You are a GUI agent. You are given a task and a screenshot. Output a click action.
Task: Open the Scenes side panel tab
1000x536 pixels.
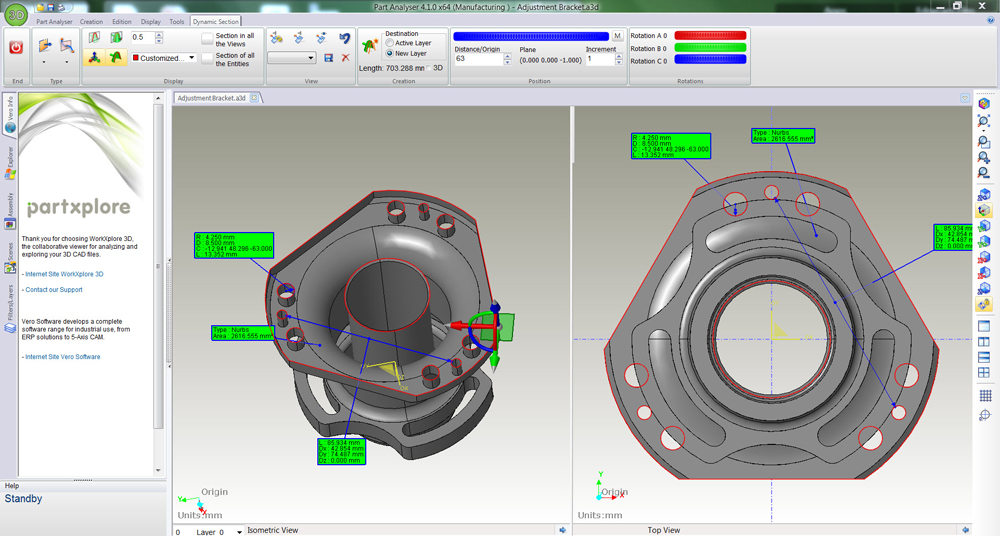[x=10, y=258]
